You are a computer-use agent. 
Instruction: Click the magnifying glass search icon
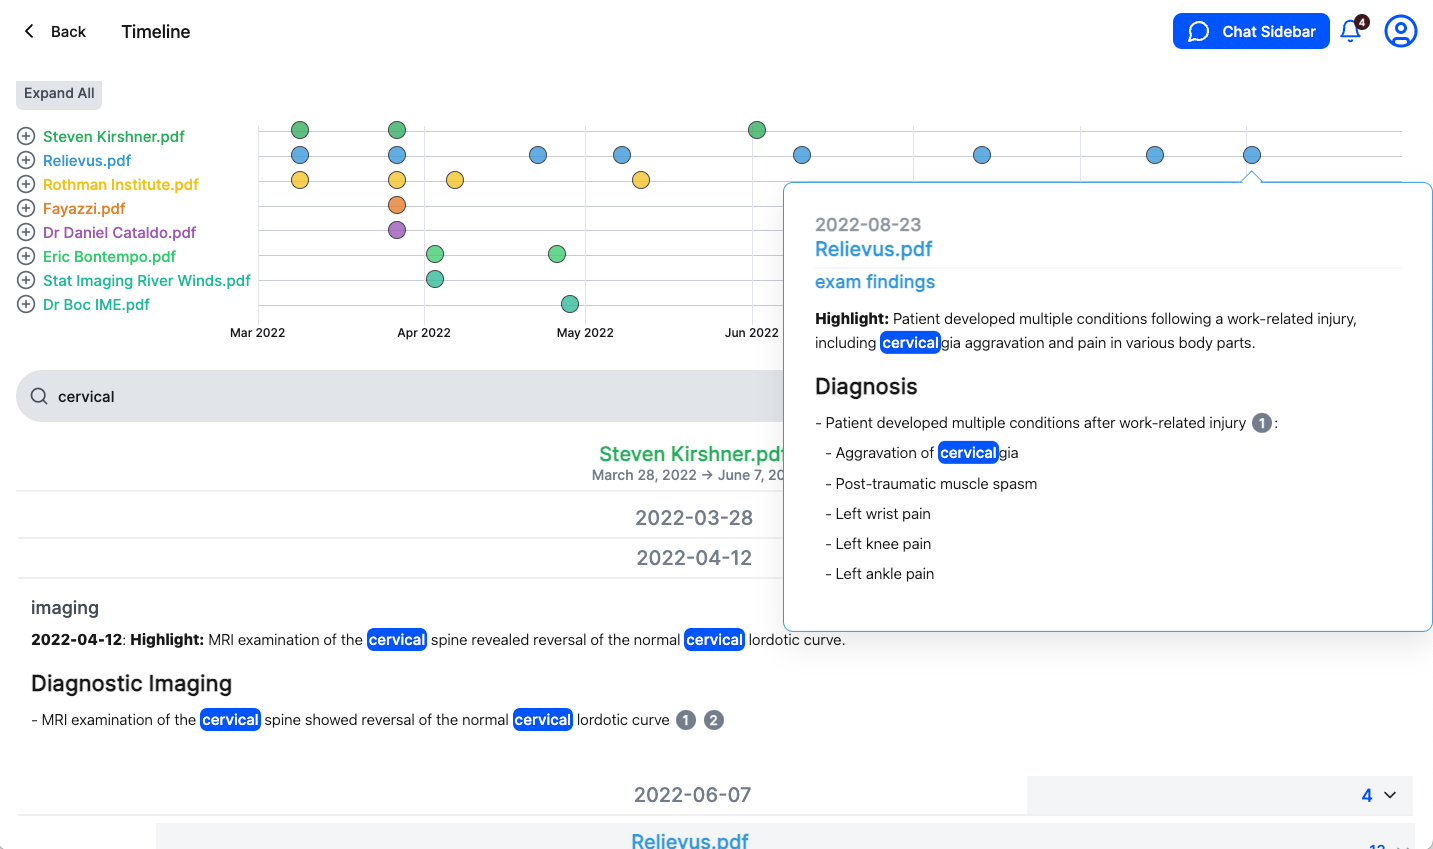tap(38, 396)
